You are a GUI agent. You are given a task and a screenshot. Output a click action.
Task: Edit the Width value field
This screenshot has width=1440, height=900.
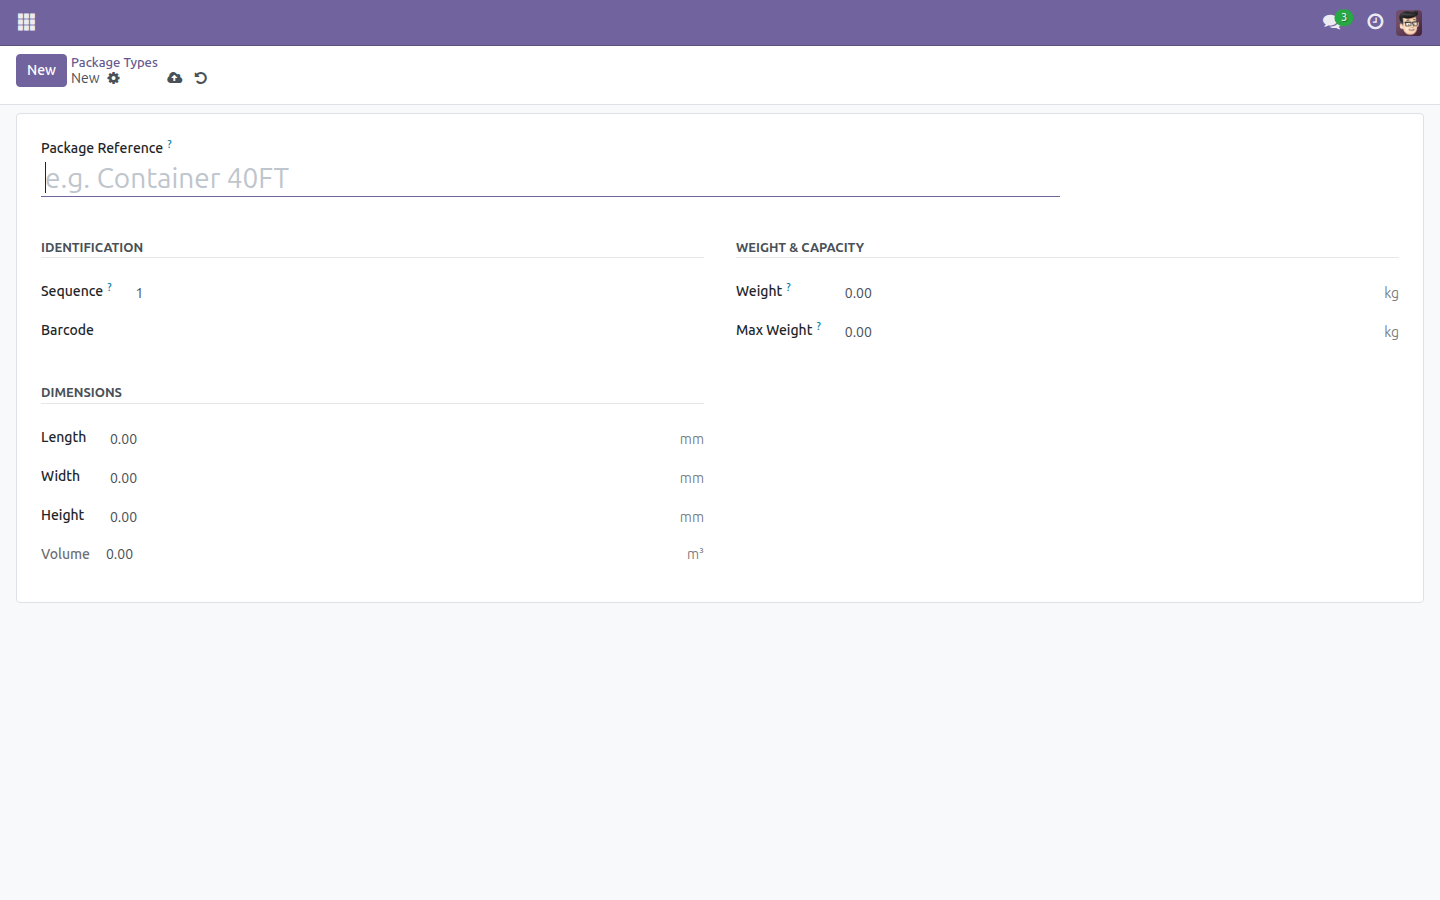point(390,478)
